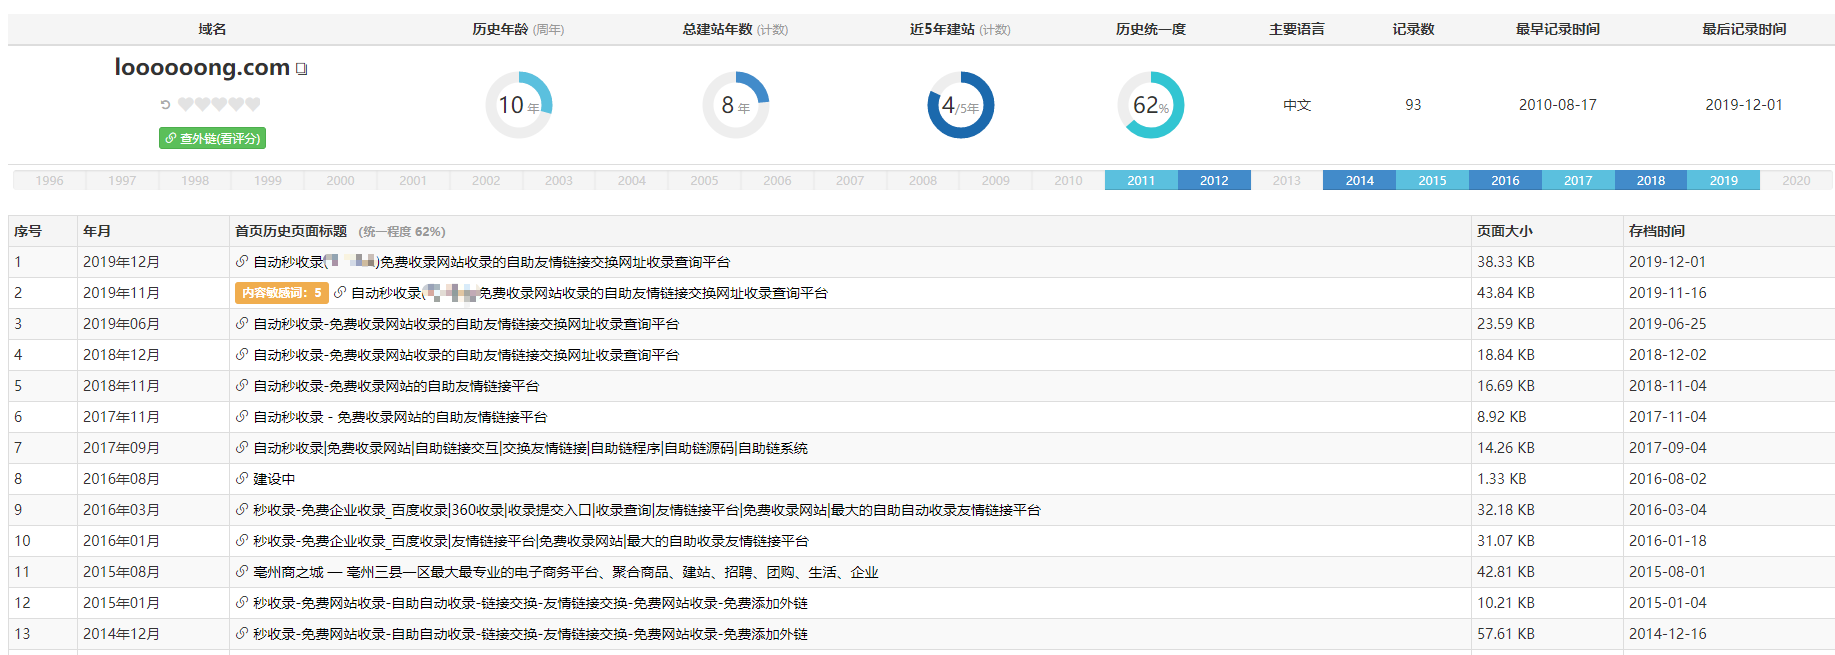This screenshot has height=655, width=1835.
Task: Click the link icon for 建设中 row
Action: [x=242, y=479]
